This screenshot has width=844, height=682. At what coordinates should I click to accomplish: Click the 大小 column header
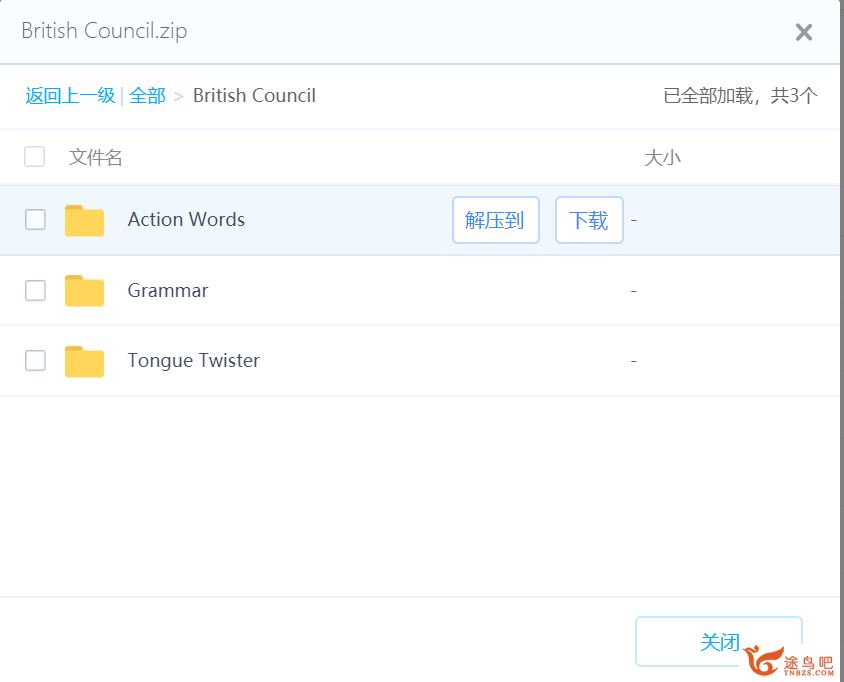662,158
